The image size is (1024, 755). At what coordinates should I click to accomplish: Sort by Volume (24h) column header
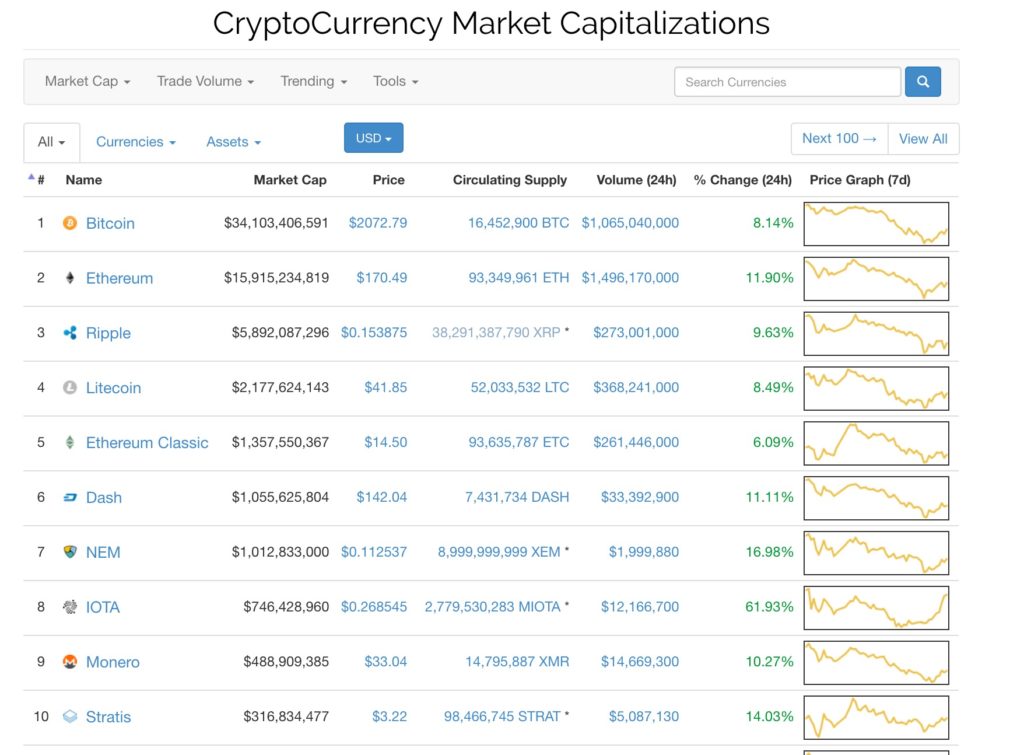tap(636, 180)
